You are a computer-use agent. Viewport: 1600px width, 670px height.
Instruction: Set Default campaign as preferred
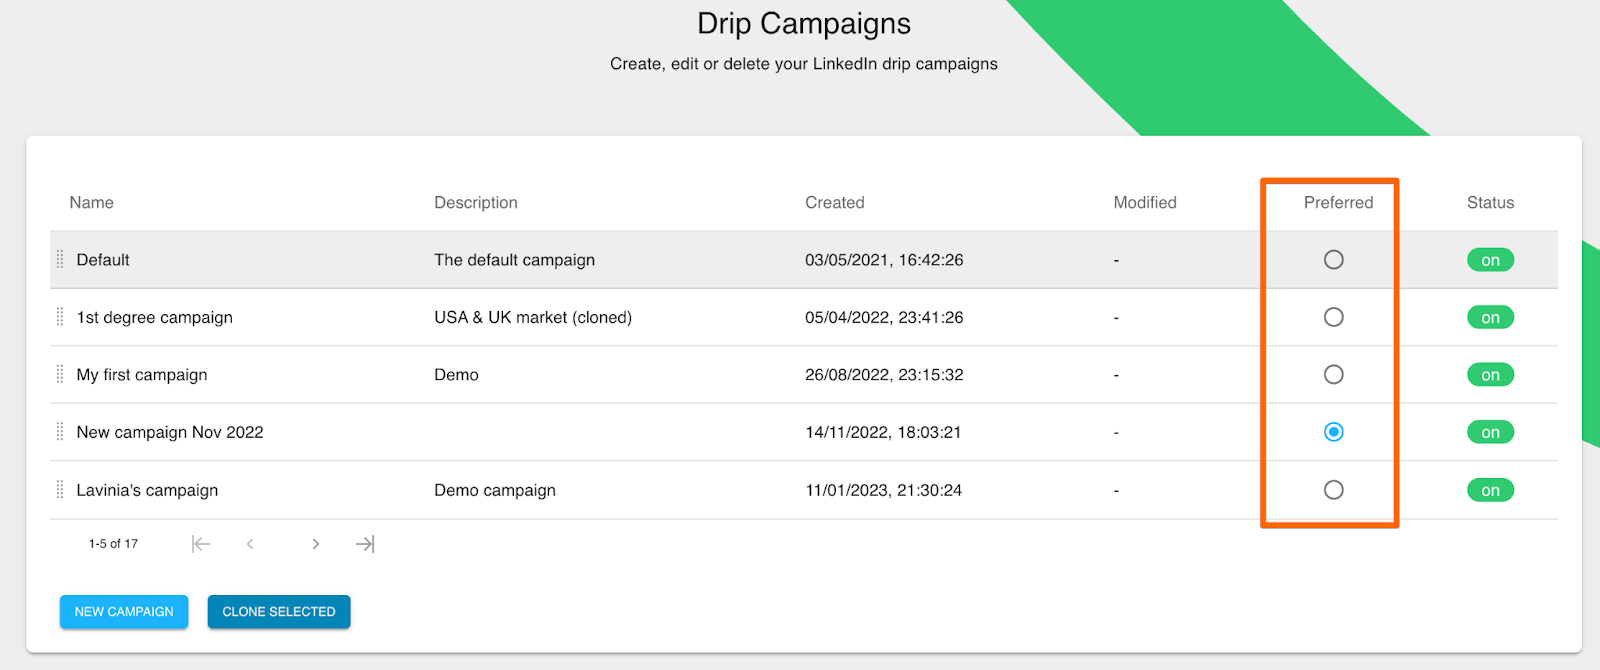[x=1333, y=260]
